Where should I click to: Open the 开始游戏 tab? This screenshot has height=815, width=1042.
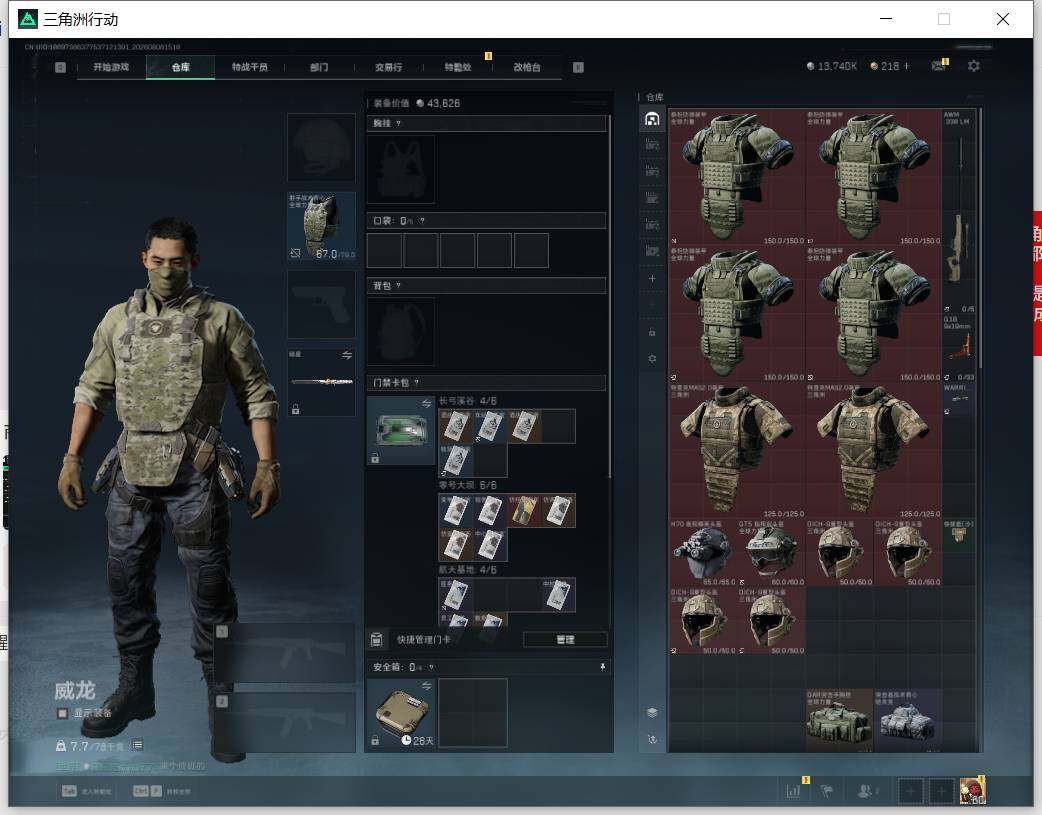[111, 67]
